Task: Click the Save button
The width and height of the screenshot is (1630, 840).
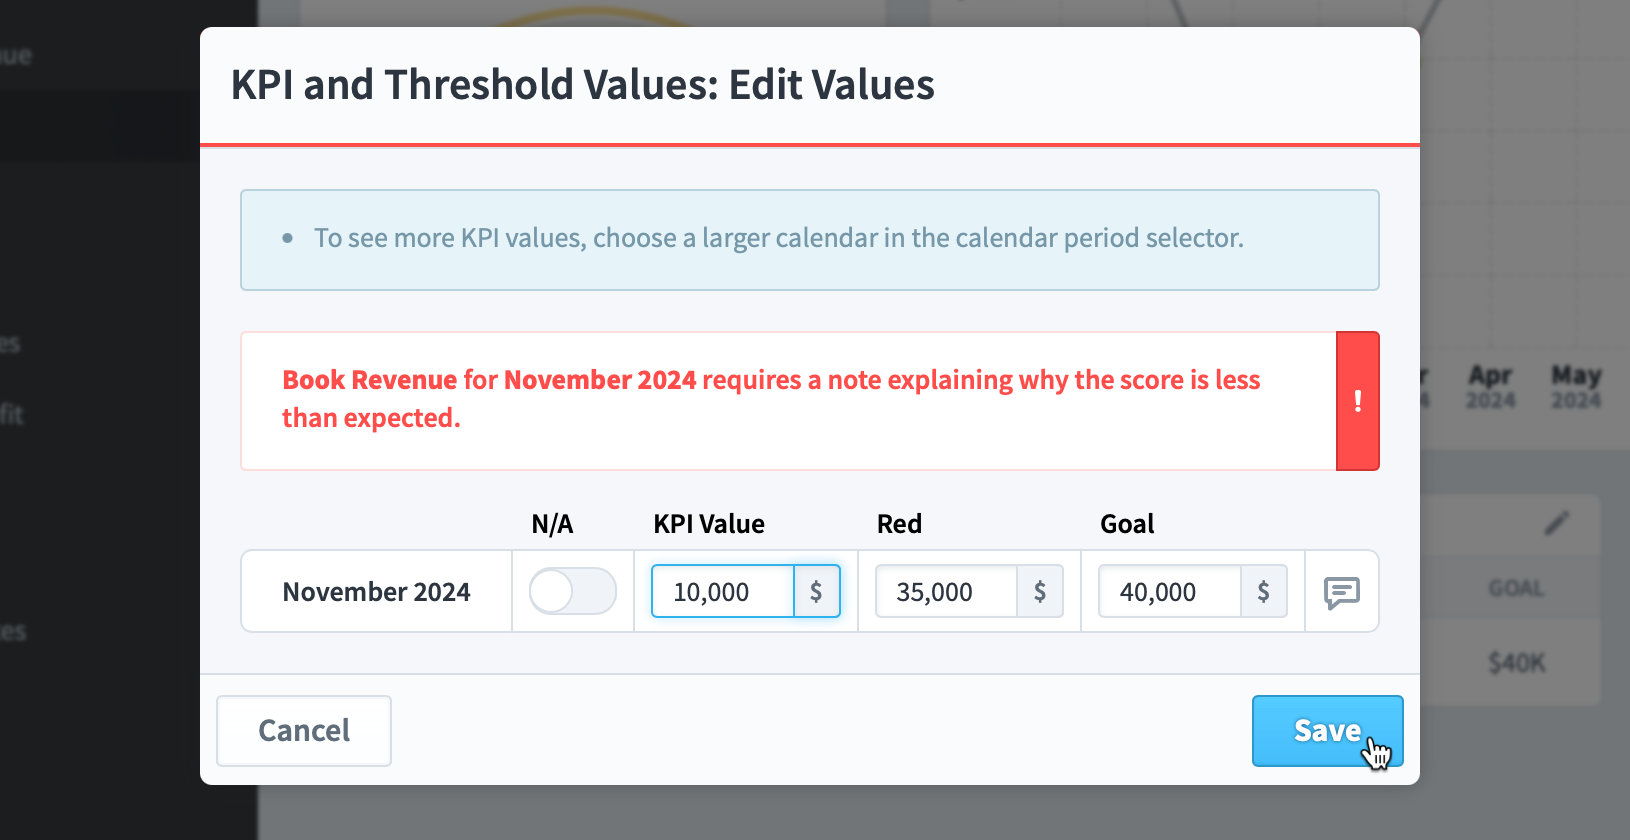Action: [1327, 731]
